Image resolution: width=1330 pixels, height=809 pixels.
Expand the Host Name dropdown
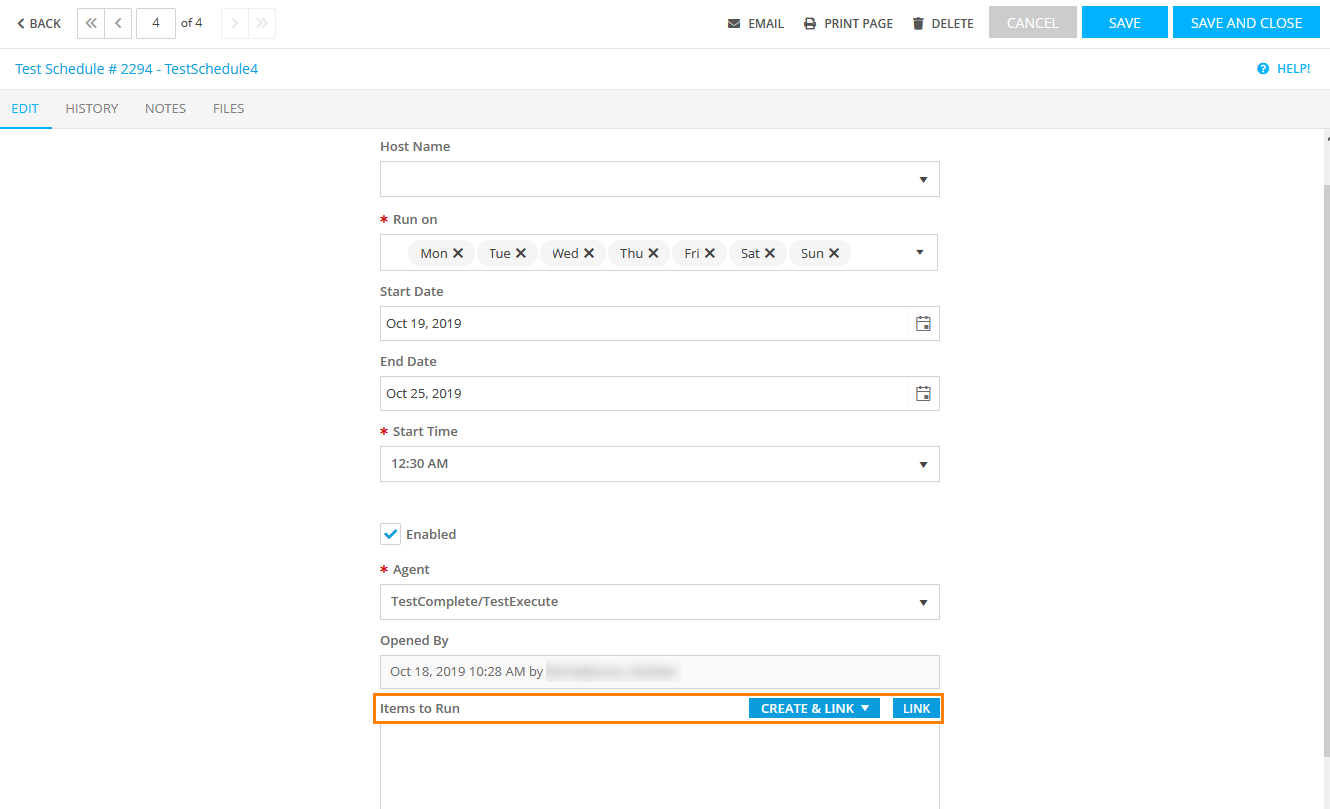(923, 180)
